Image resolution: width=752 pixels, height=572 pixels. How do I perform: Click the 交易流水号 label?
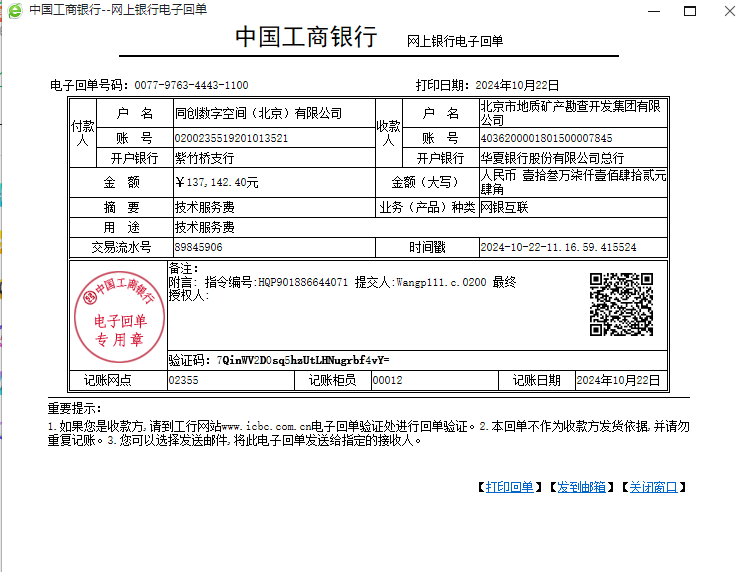121,247
